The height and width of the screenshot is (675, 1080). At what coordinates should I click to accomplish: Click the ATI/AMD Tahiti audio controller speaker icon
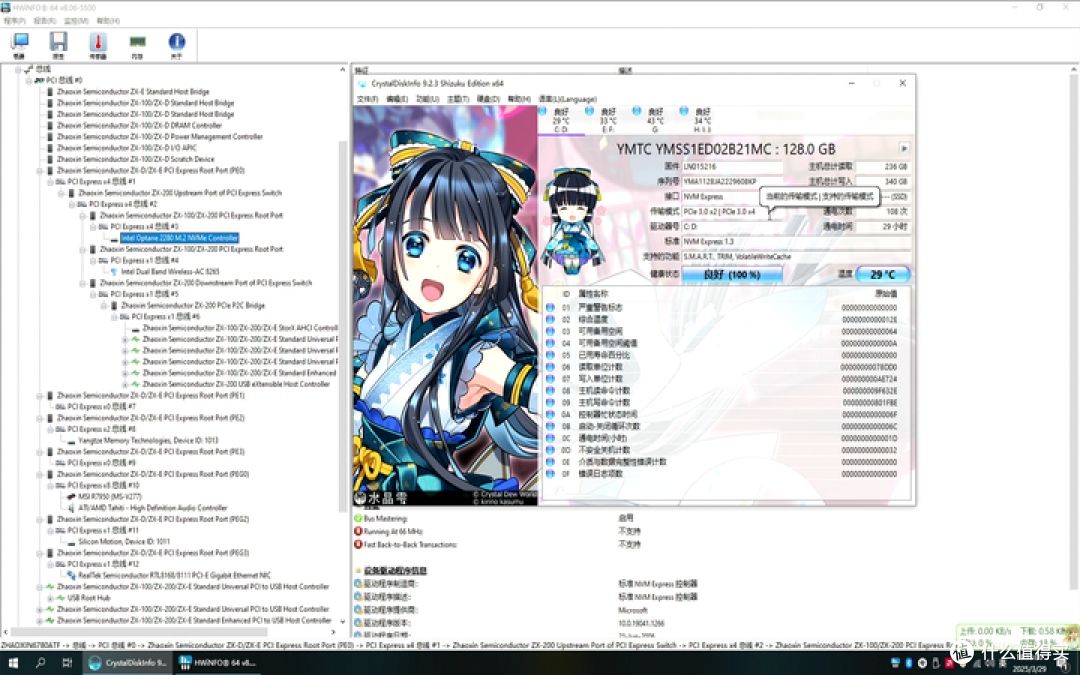pos(71,508)
